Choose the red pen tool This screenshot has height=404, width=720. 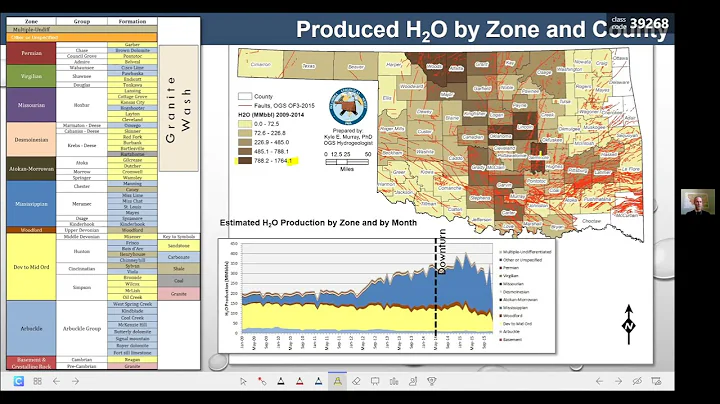[x=299, y=381]
